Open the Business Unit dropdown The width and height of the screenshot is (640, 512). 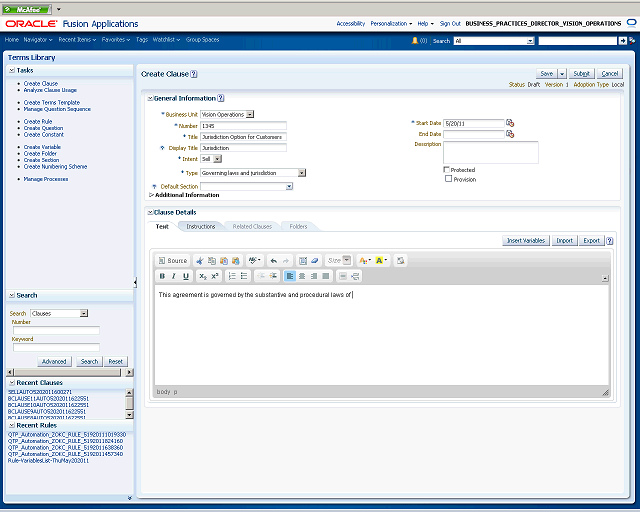pyautogui.click(x=250, y=114)
